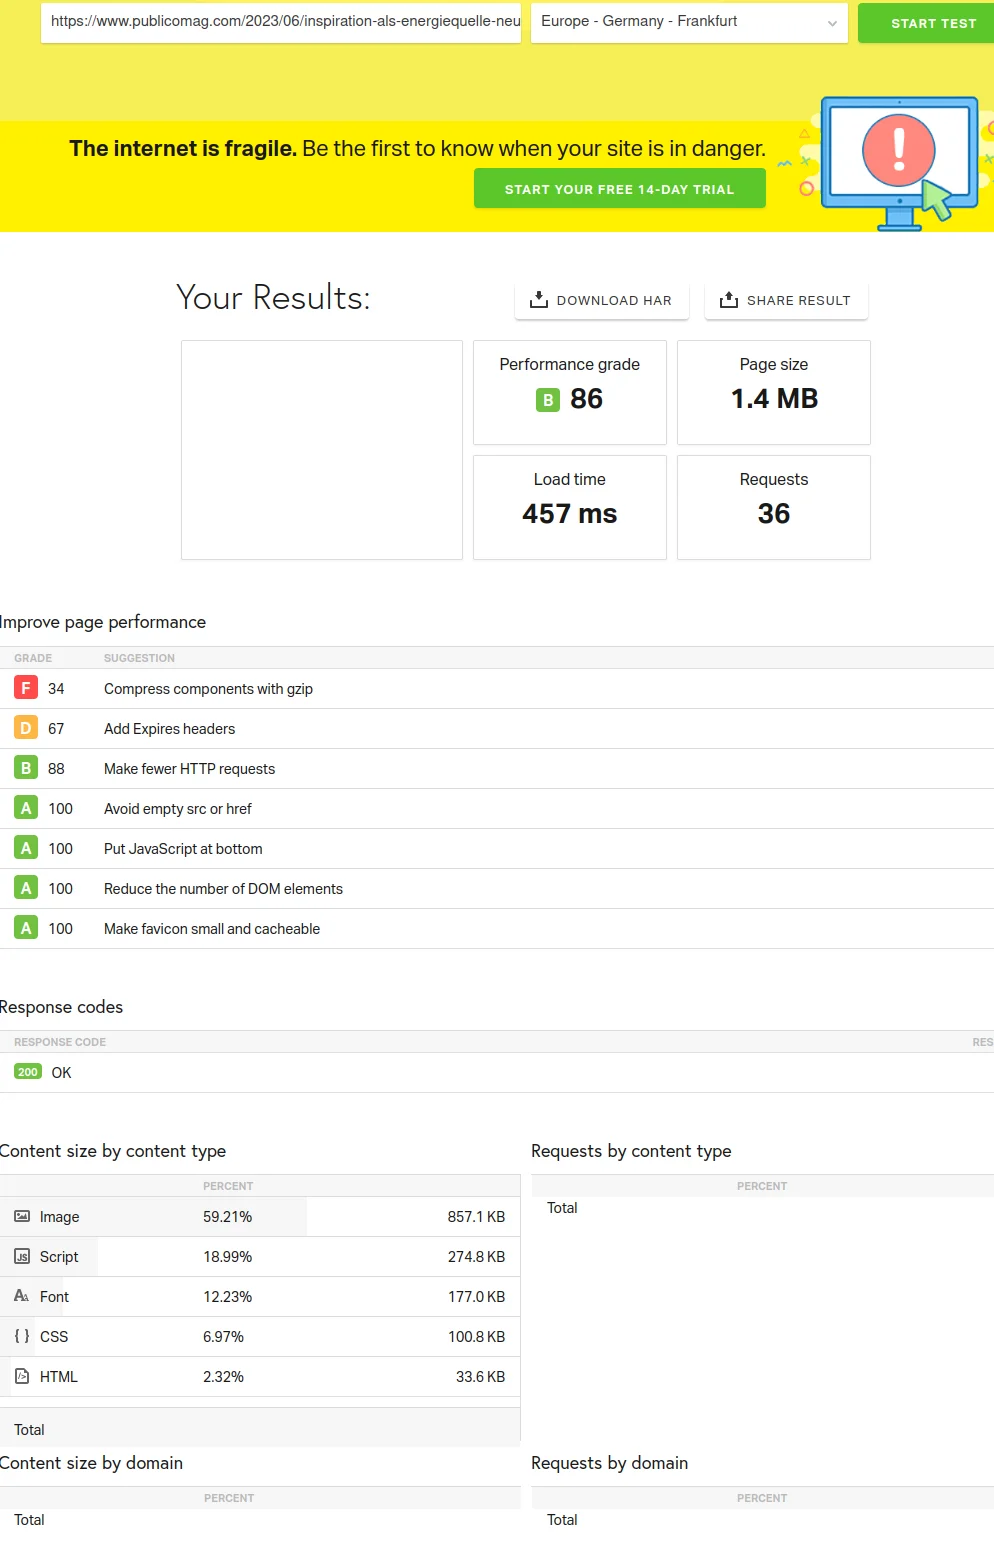Start your free 14-day trial
The height and width of the screenshot is (1542, 994).
point(619,189)
